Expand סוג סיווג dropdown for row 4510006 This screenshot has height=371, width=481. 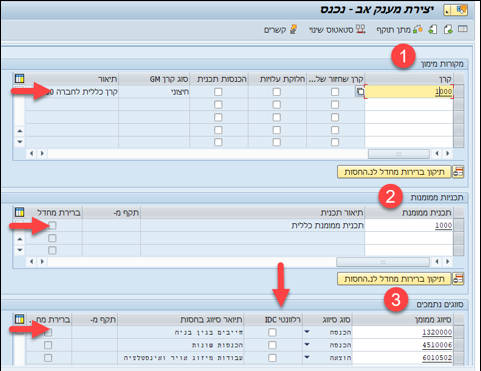click(x=307, y=345)
